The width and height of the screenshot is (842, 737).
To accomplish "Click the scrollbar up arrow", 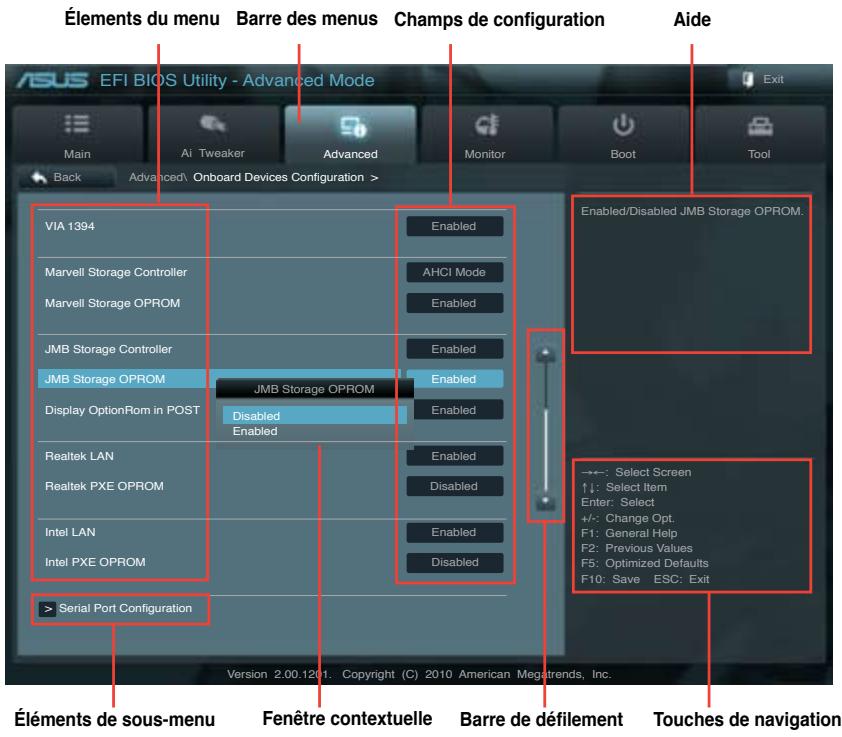I will point(546,353).
